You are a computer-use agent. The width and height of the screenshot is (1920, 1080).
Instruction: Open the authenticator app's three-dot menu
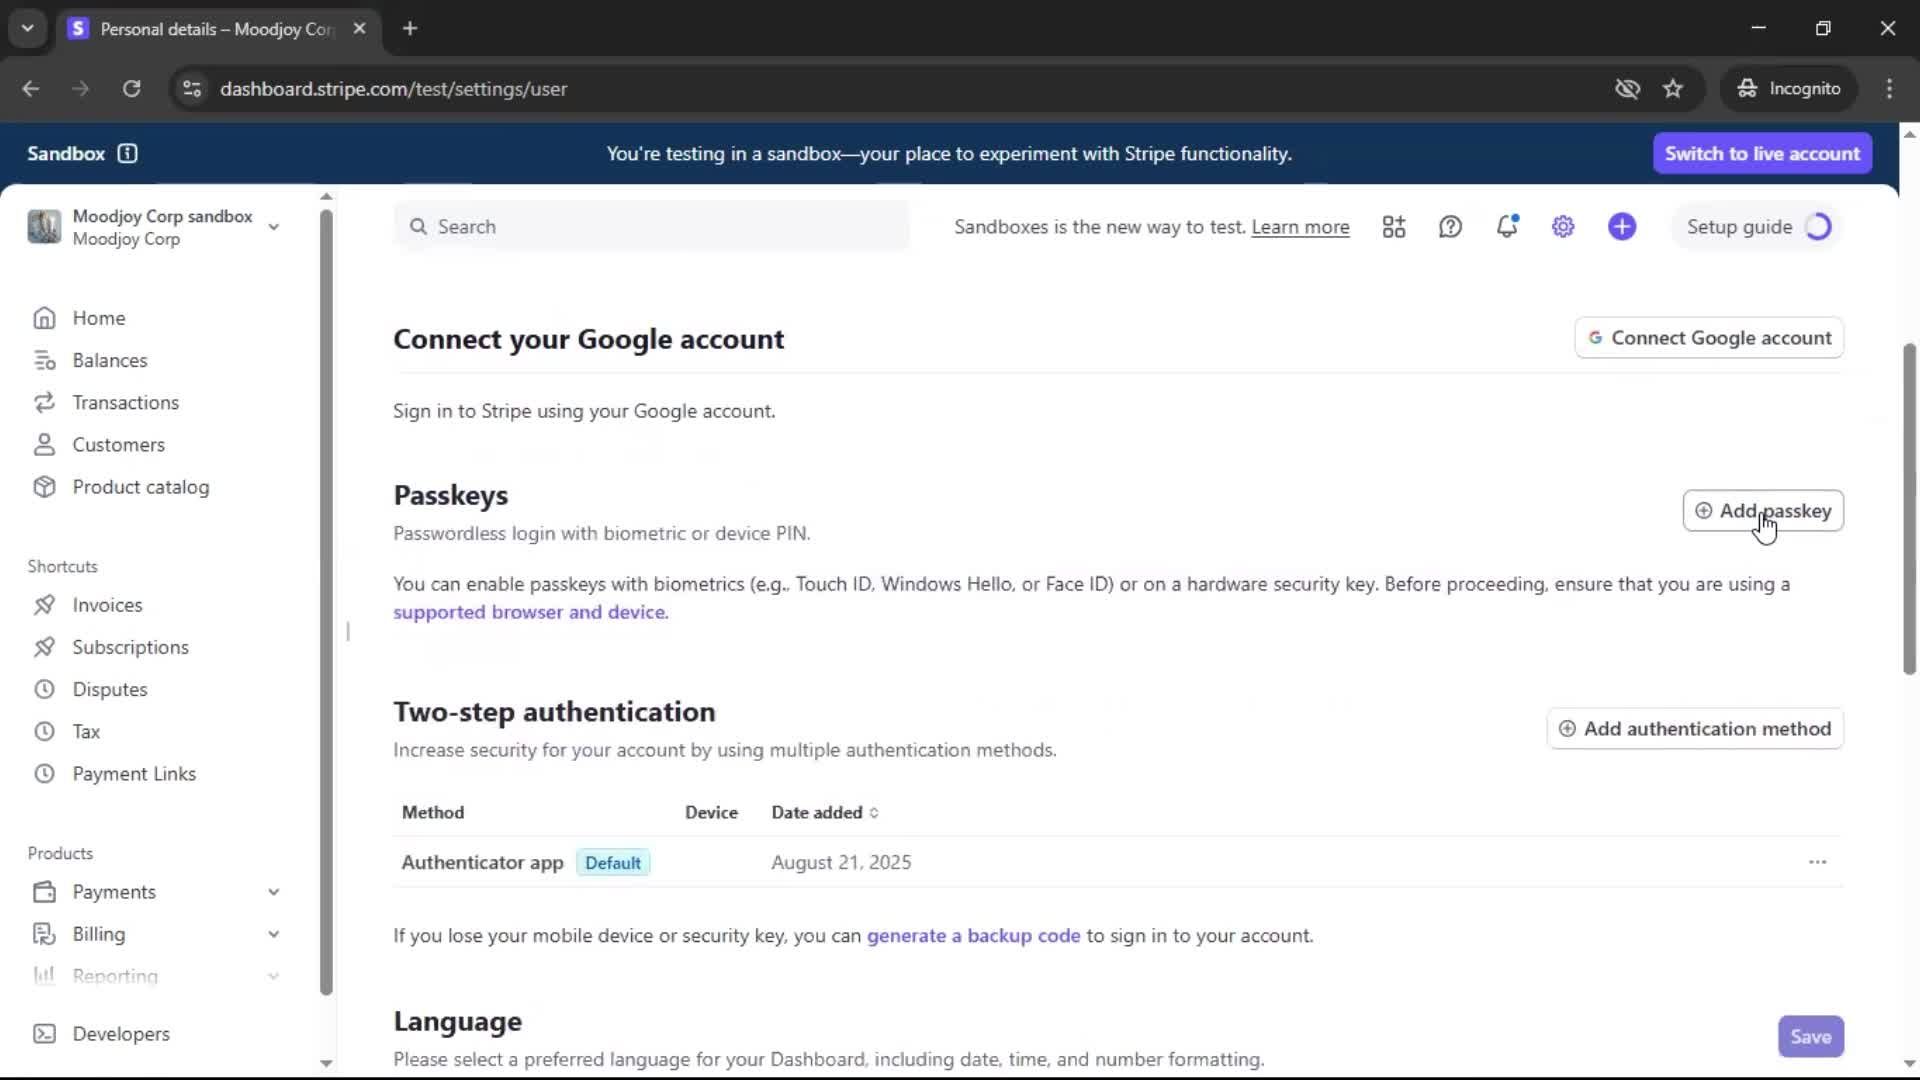click(x=1817, y=862)
